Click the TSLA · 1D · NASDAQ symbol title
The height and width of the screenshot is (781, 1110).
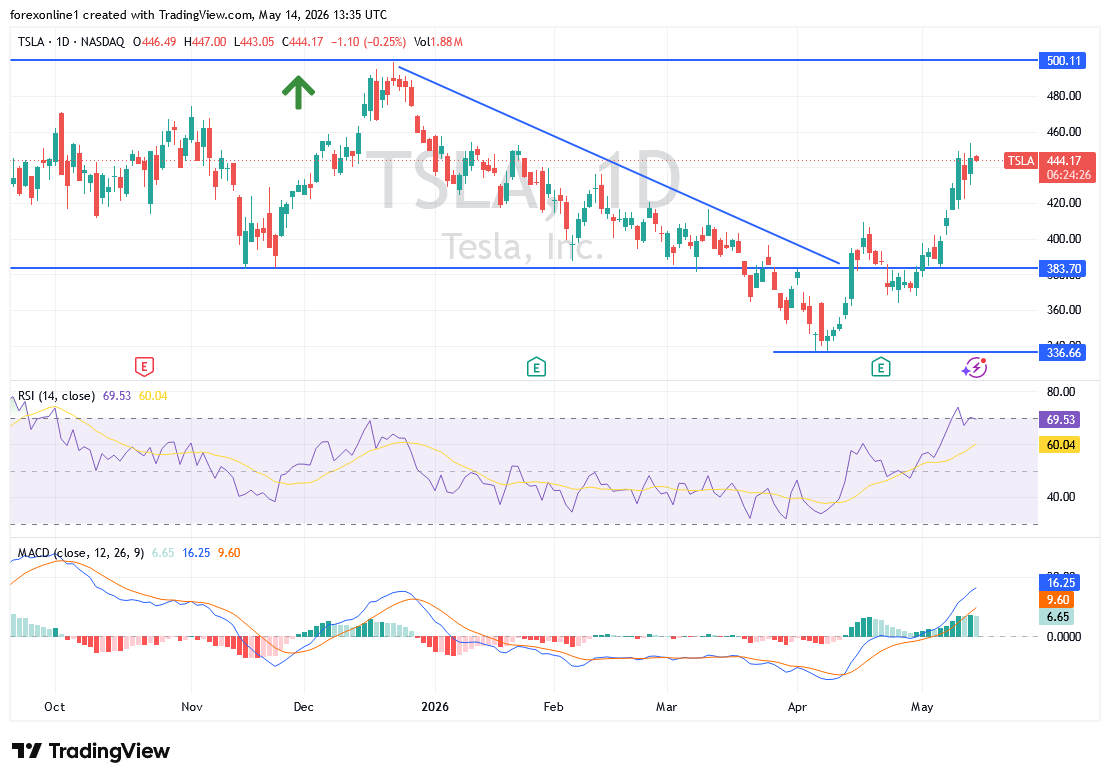(x=71, y=42)
